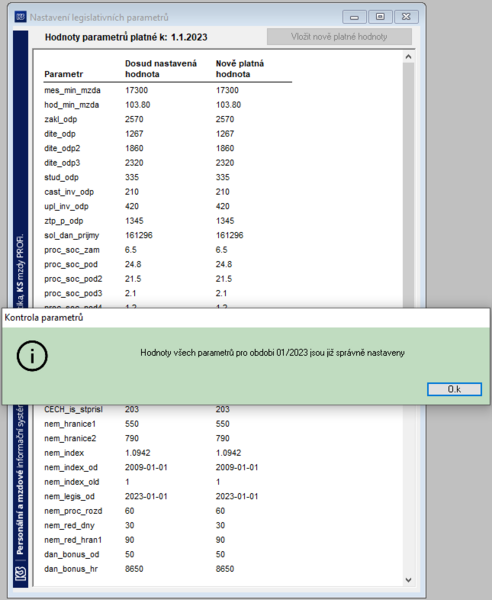Click the Parametr column header
Viewport: 492px width, 600px height.
pos(64,74)
